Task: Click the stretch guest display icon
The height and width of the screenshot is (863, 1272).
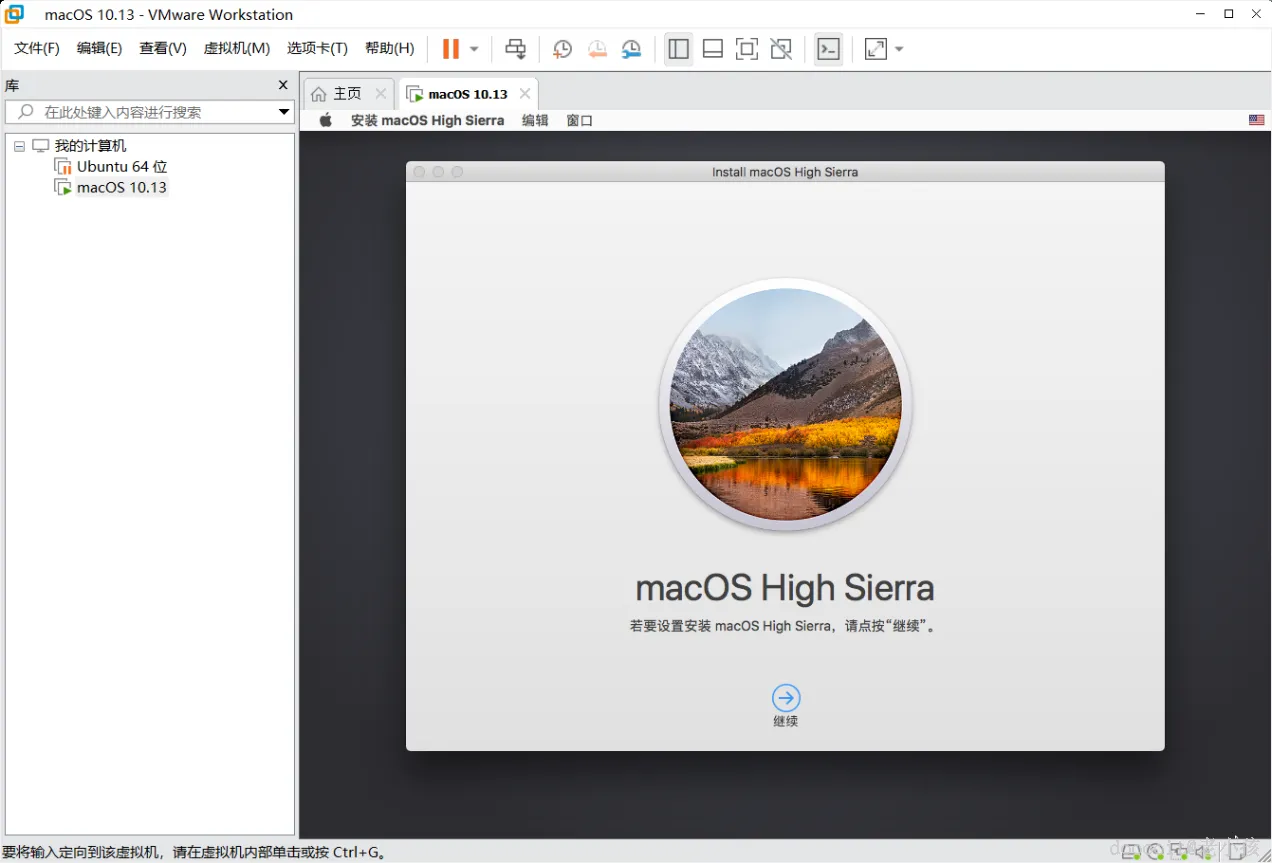Action: click(876, 49)
